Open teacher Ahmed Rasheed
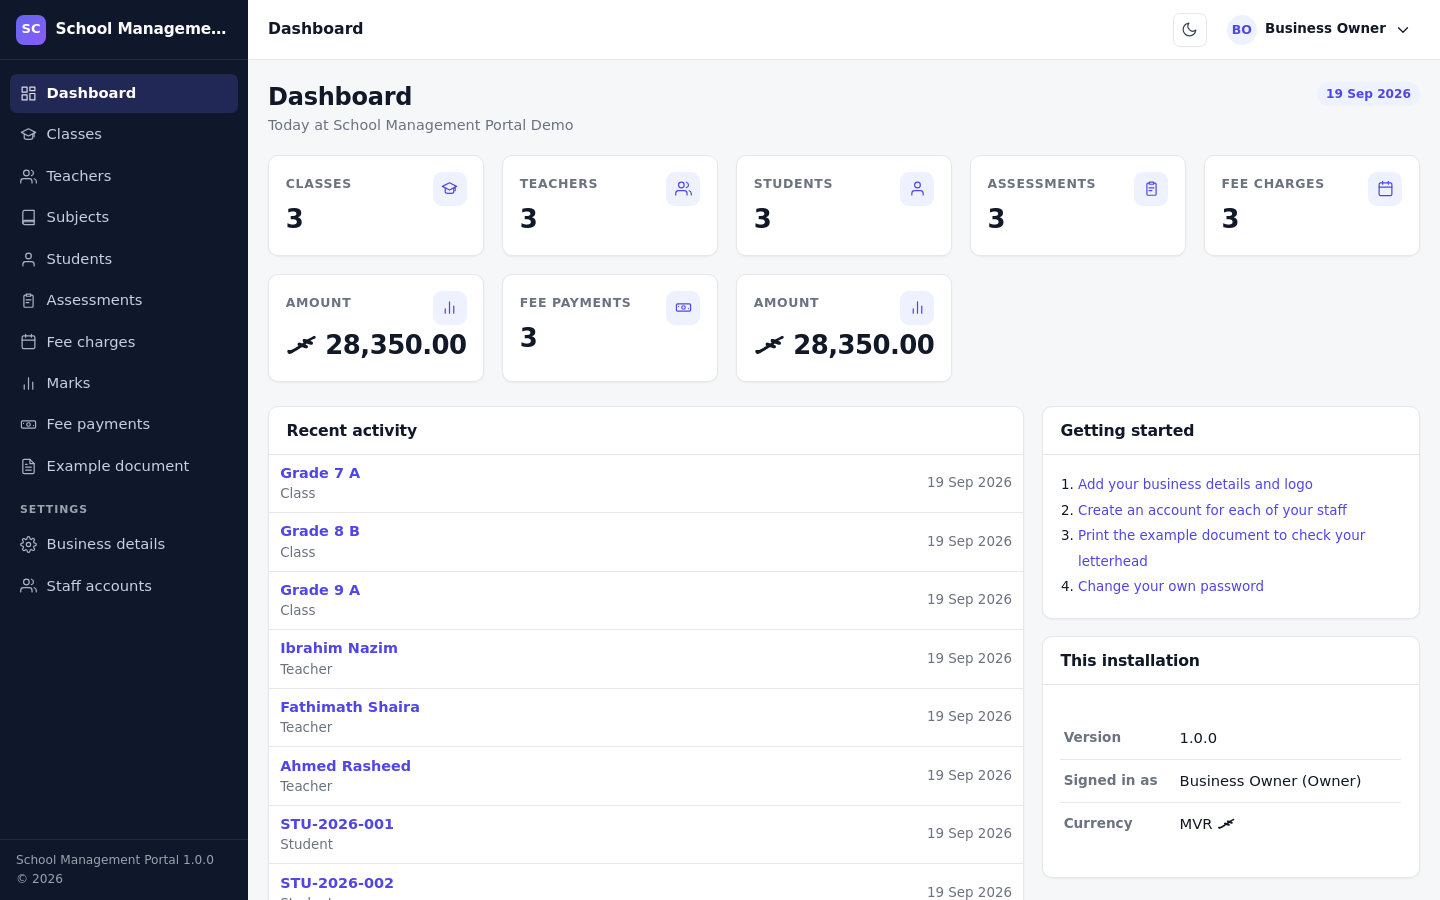This screenshot has height=900, width=1440. [x=345, y=766]
